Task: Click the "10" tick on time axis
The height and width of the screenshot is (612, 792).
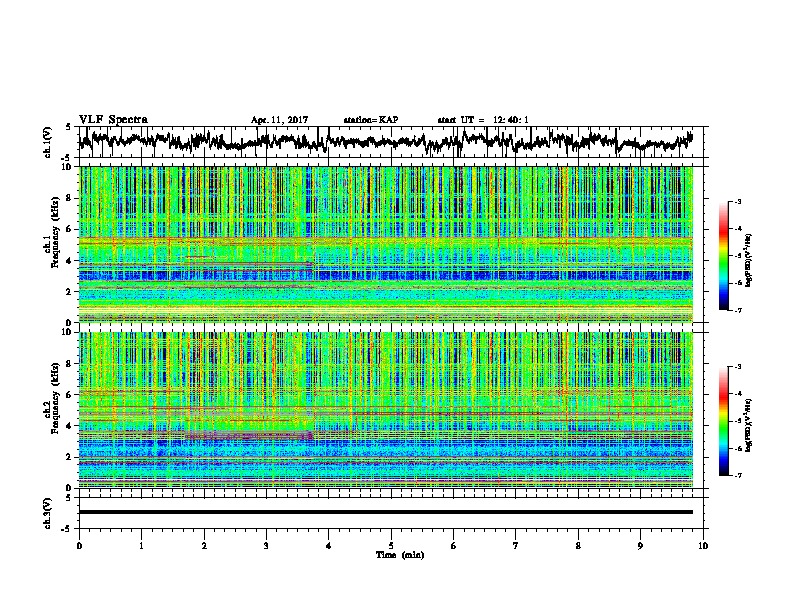Action: coord(703,546)
